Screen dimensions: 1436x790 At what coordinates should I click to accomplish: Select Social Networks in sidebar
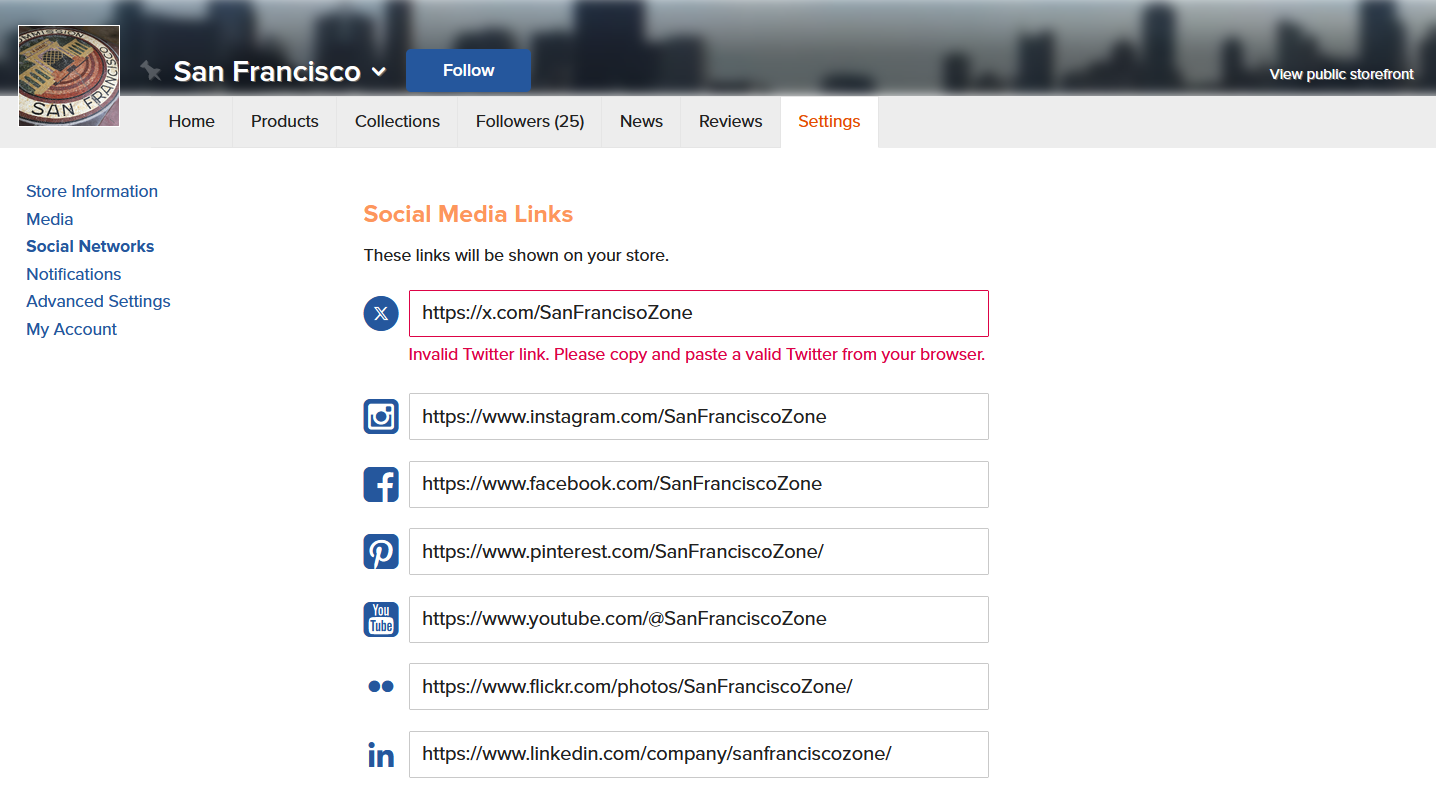click(90, 246)
